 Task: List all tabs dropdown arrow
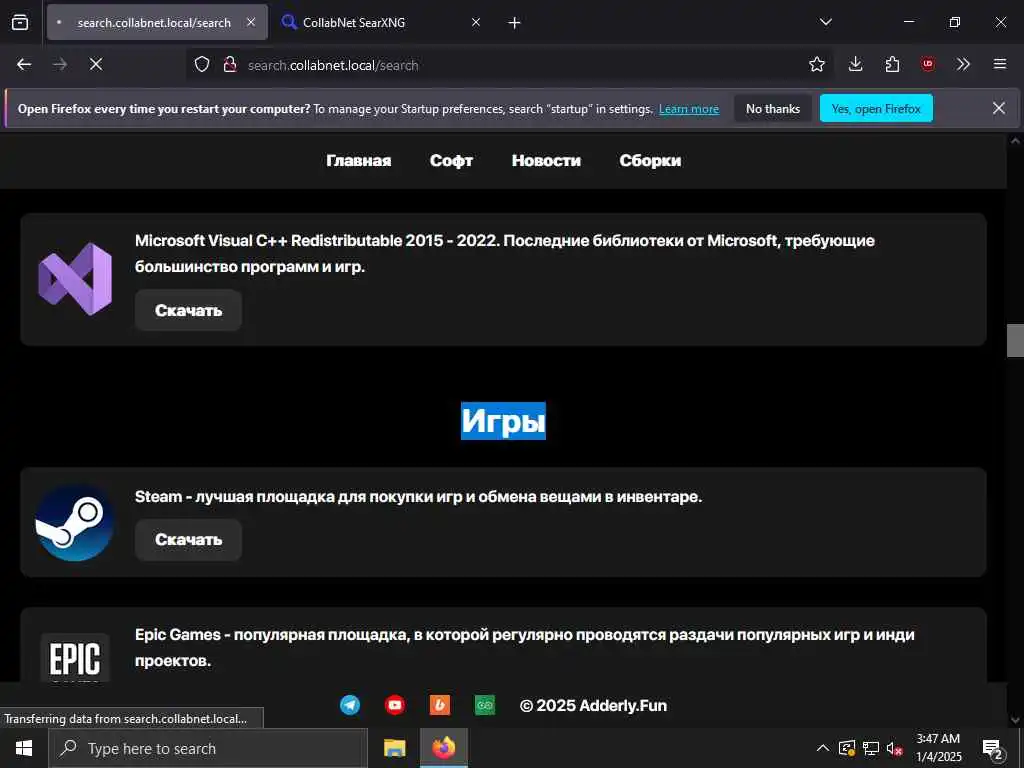click(x=826, y=22)
